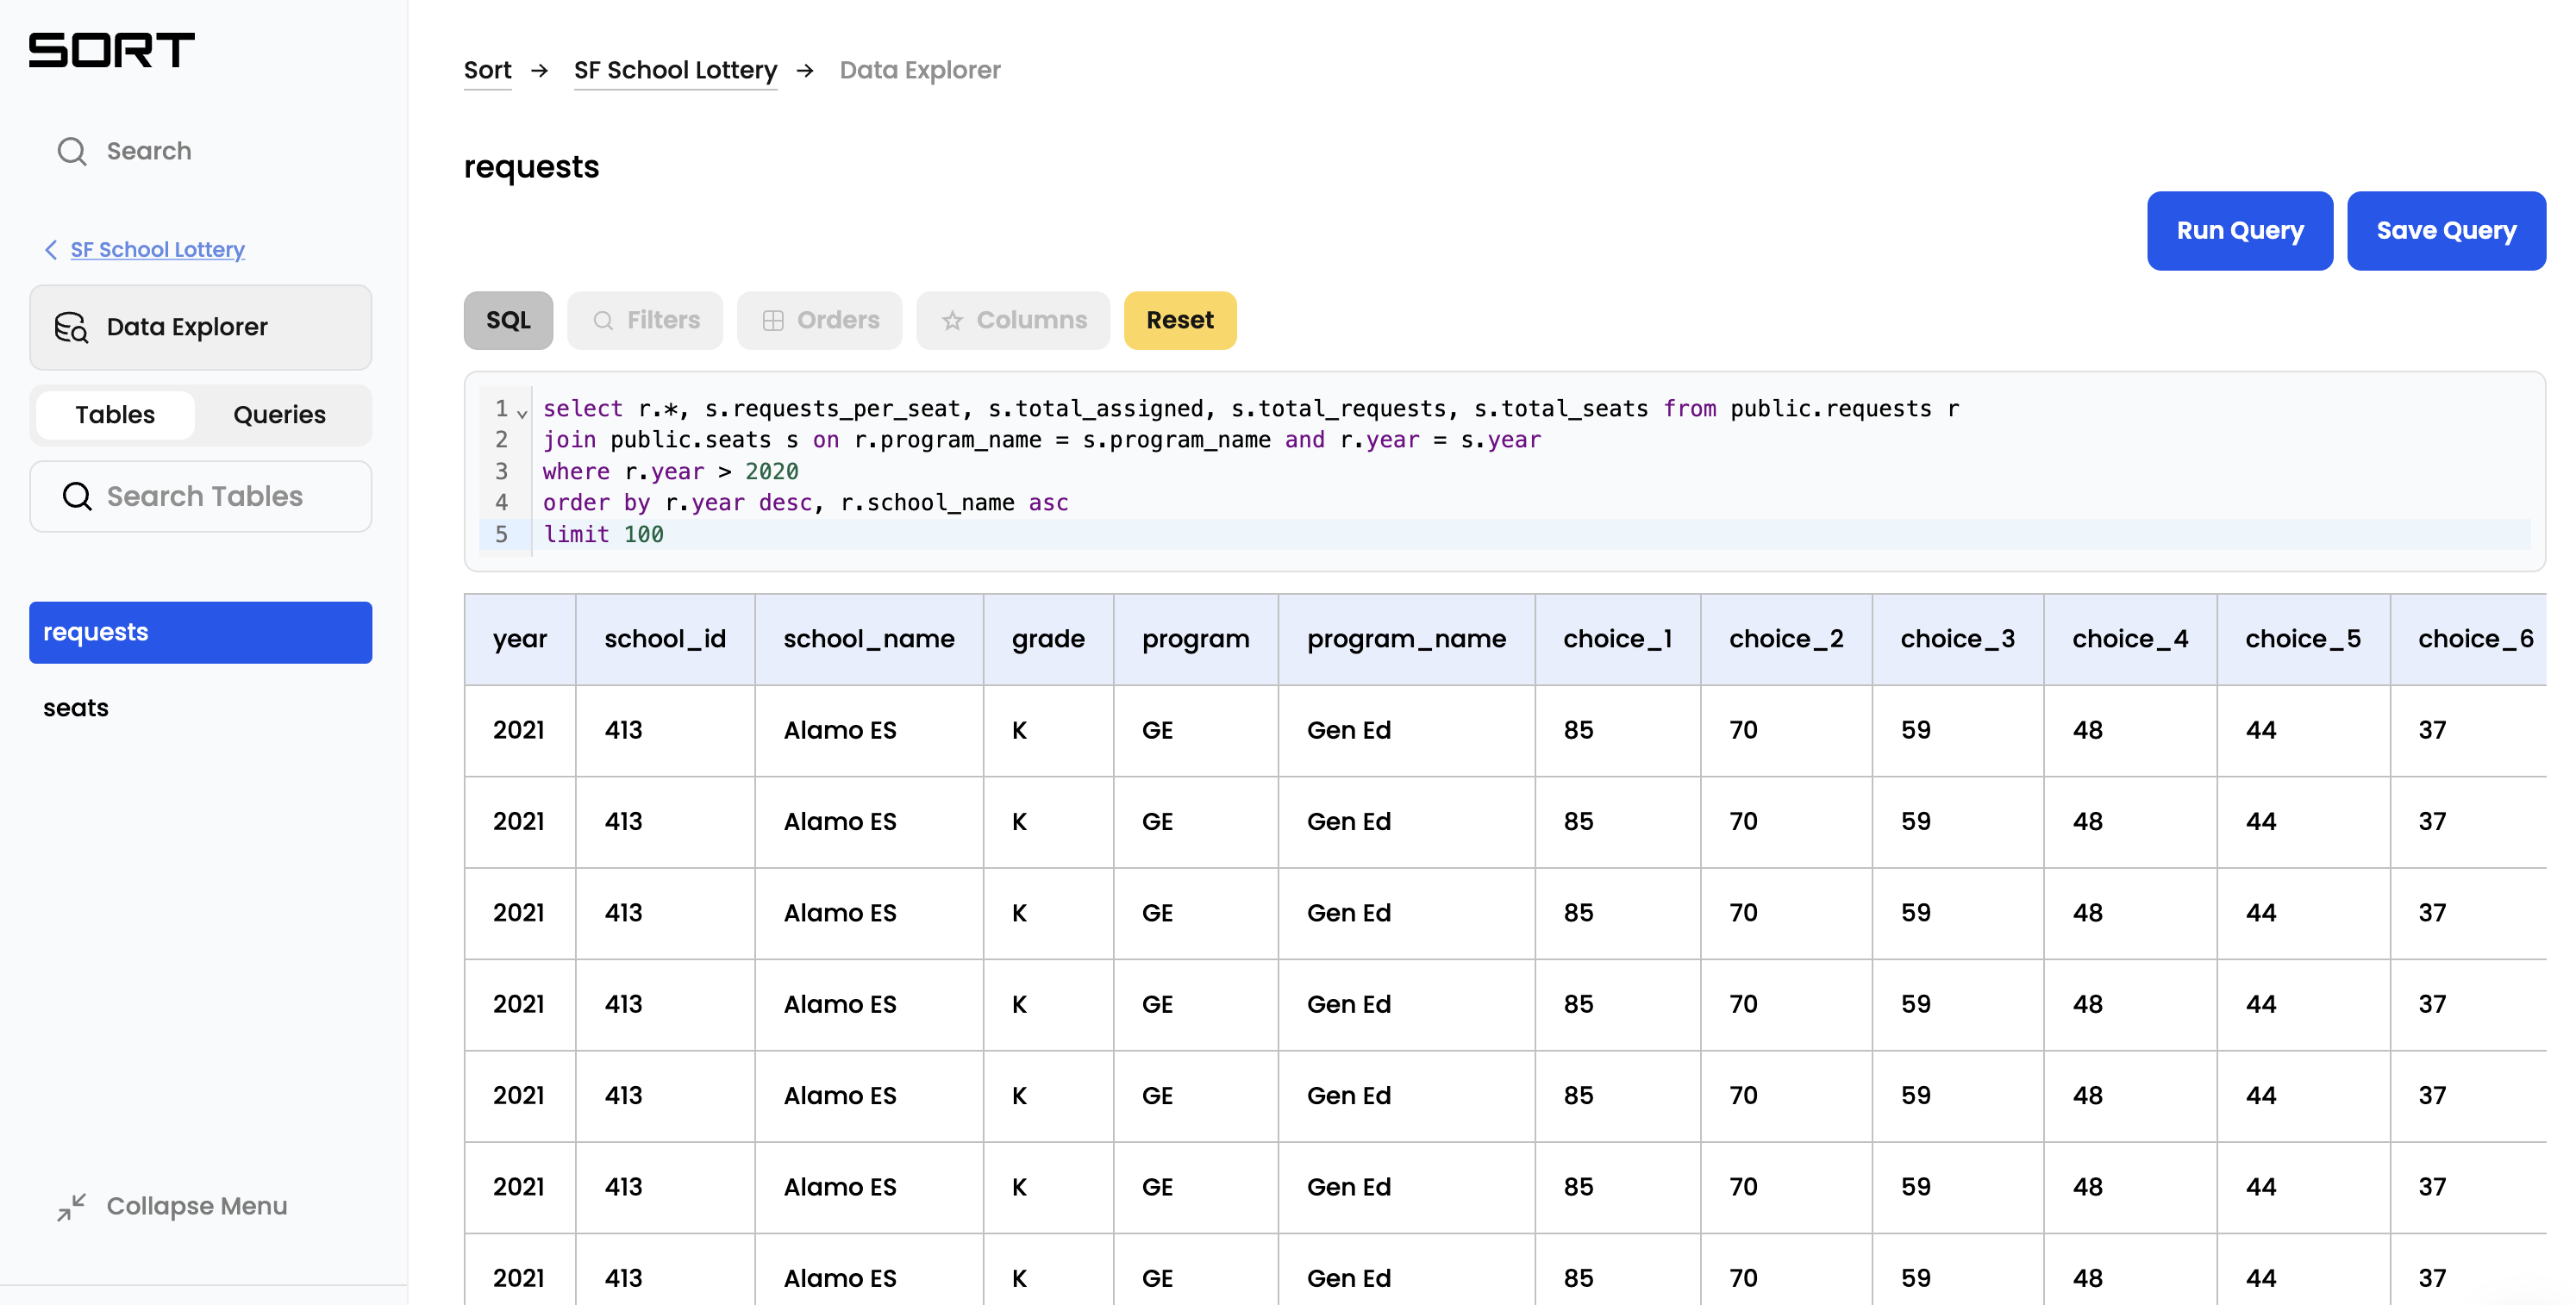Click the year column header
The width and height of the screenshot is (2576, 1305).
point(520,639)
